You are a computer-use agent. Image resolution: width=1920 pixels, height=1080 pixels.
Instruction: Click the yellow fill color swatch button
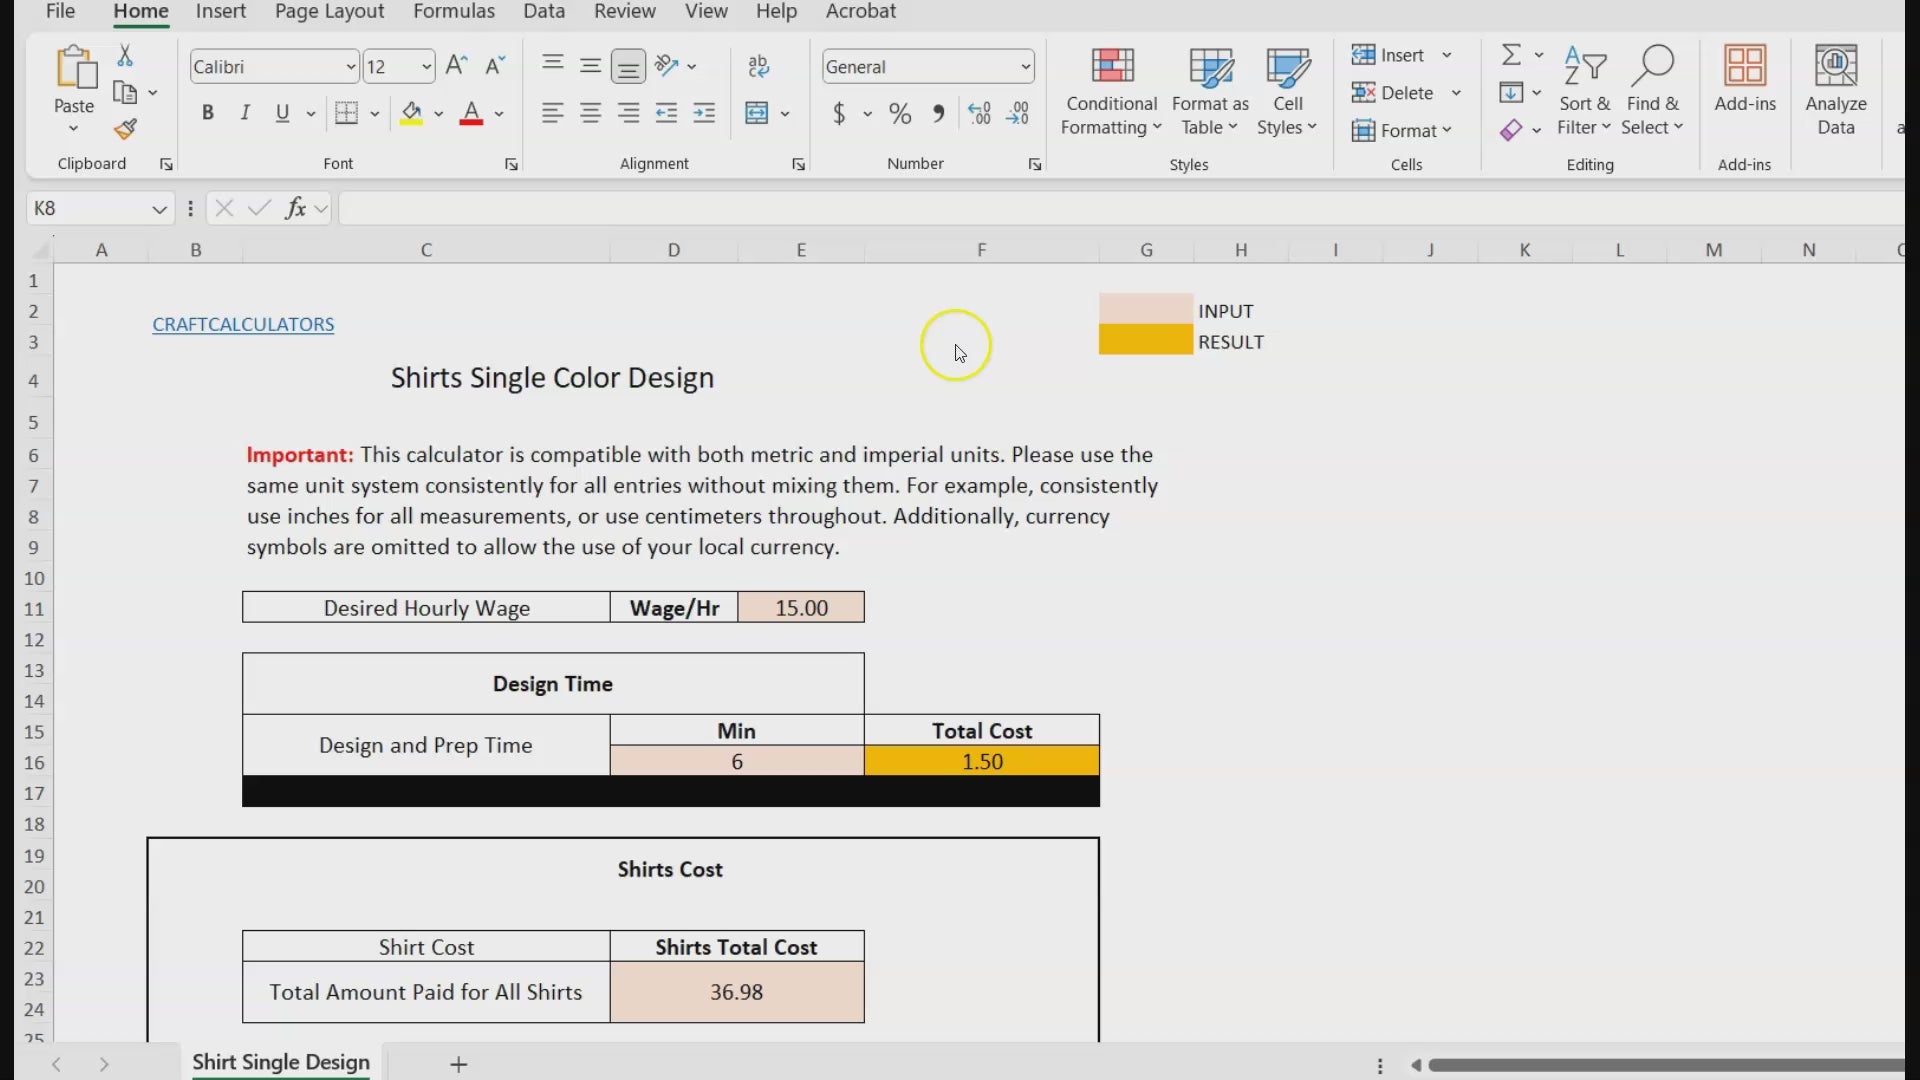click(x=411, y=113)
